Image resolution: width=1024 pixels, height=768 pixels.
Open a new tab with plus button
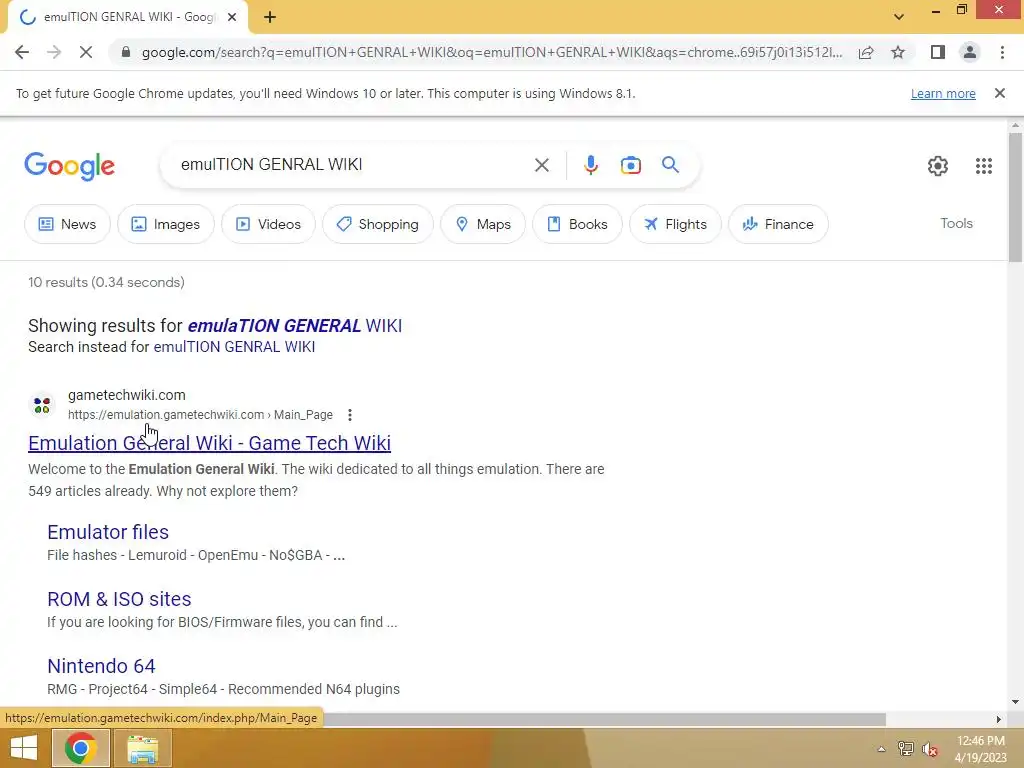pos(270,18)
